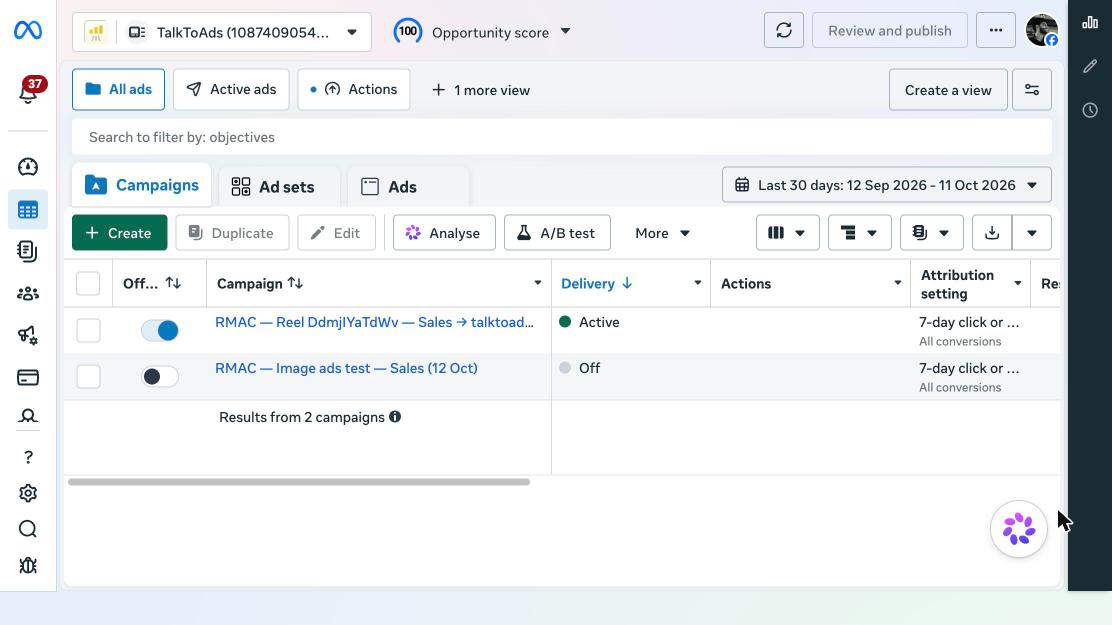The width and height of the screenshot is (1112, 625).
Task: Focus the Search to filter by field
Action: coord(562,137)
